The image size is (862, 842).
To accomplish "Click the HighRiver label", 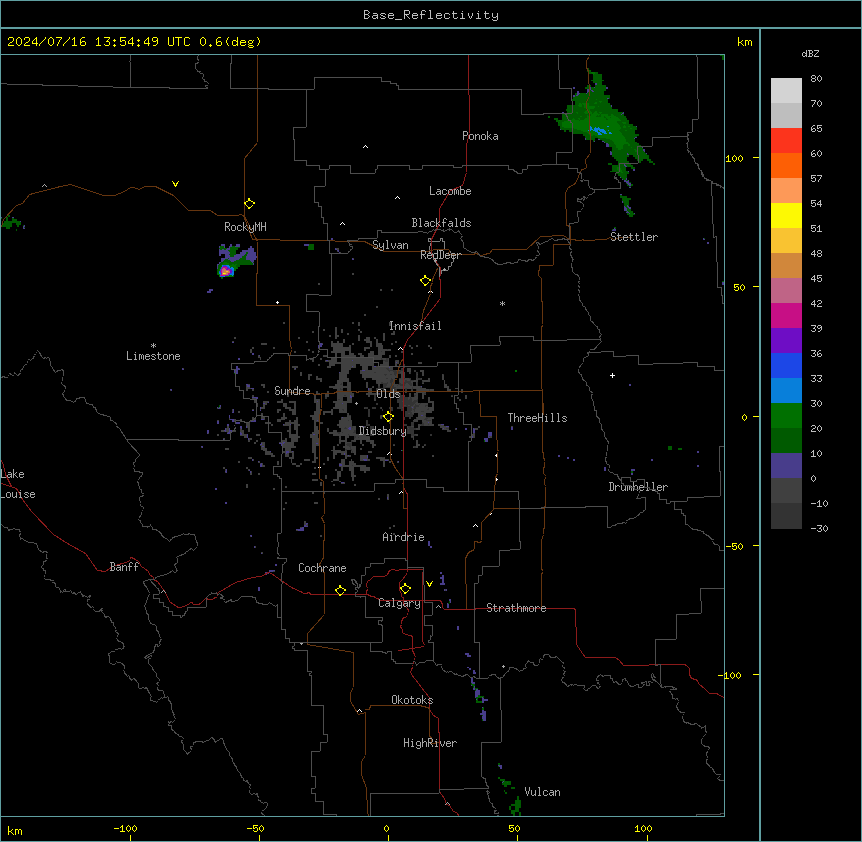I will point(430,743).
